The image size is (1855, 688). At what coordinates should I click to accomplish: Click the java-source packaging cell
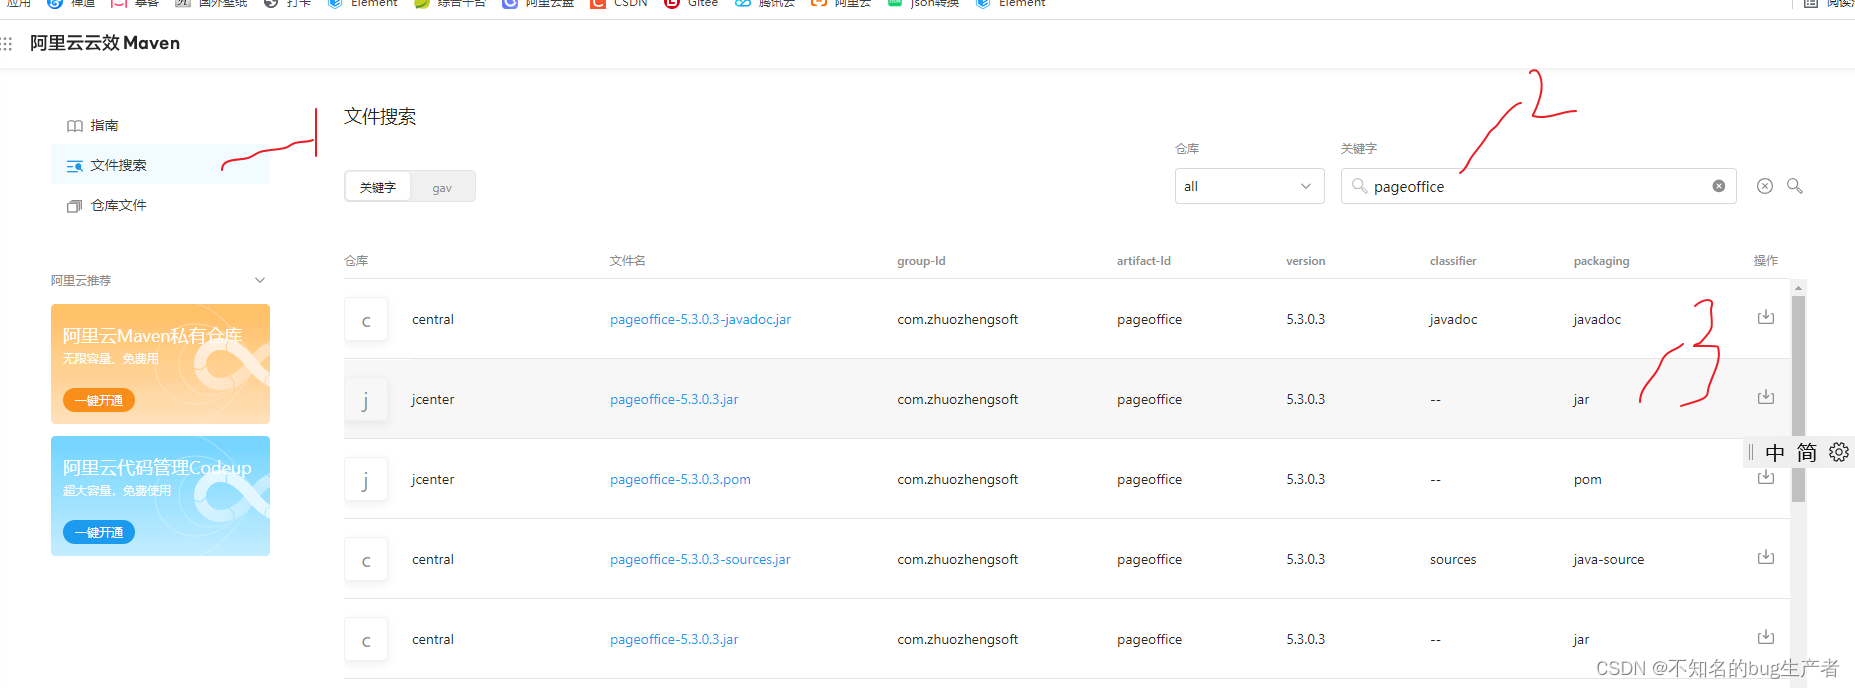click(1608, 559)
